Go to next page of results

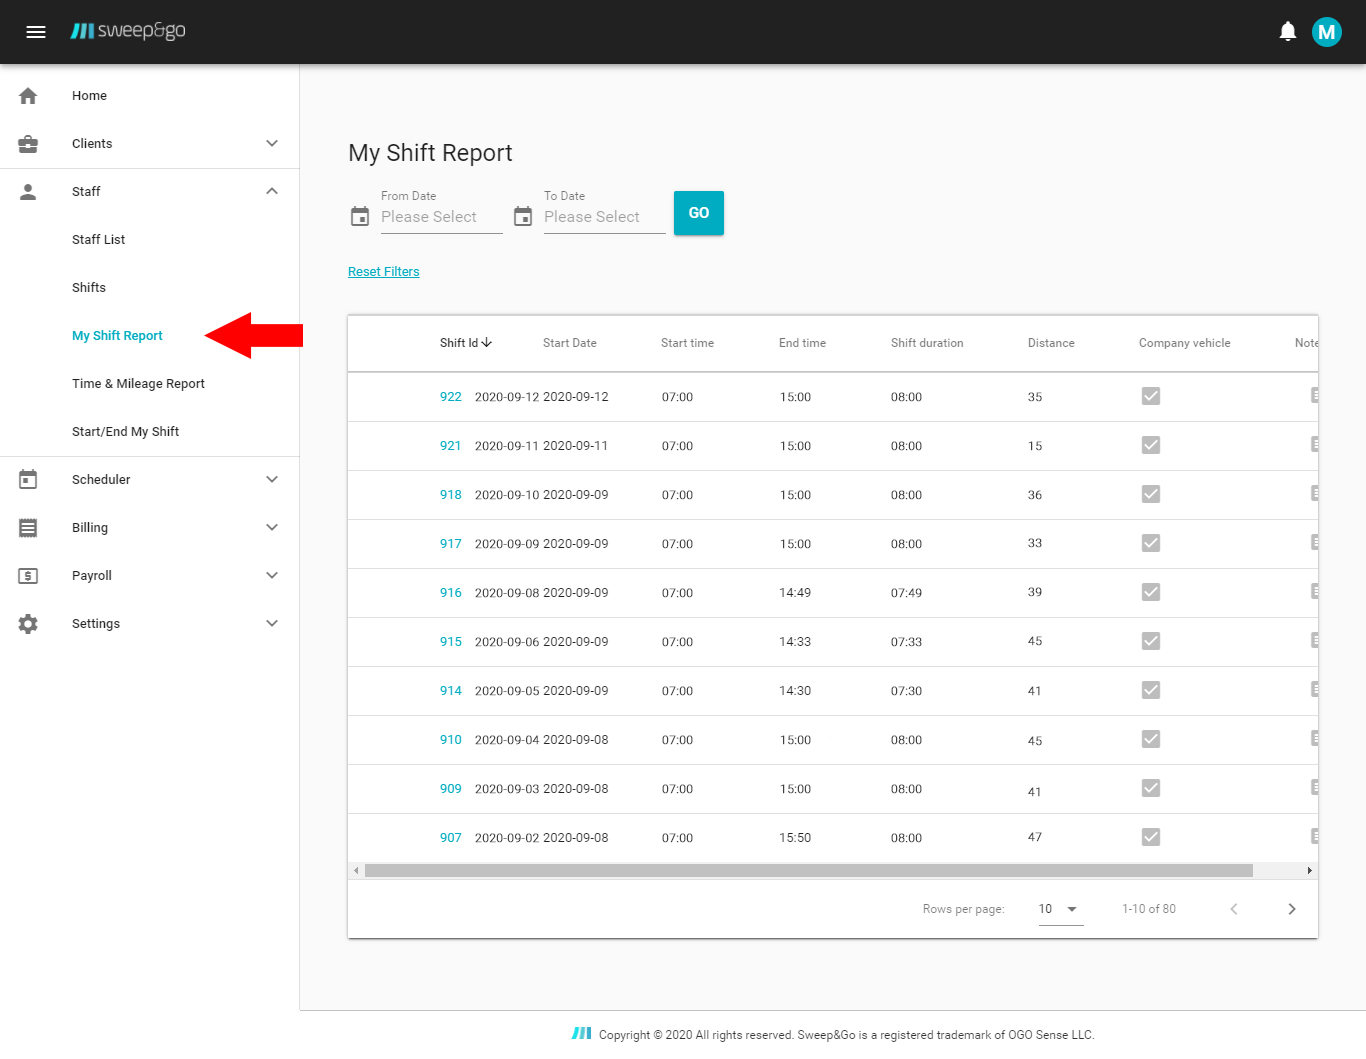click(x=1291, y=909)
